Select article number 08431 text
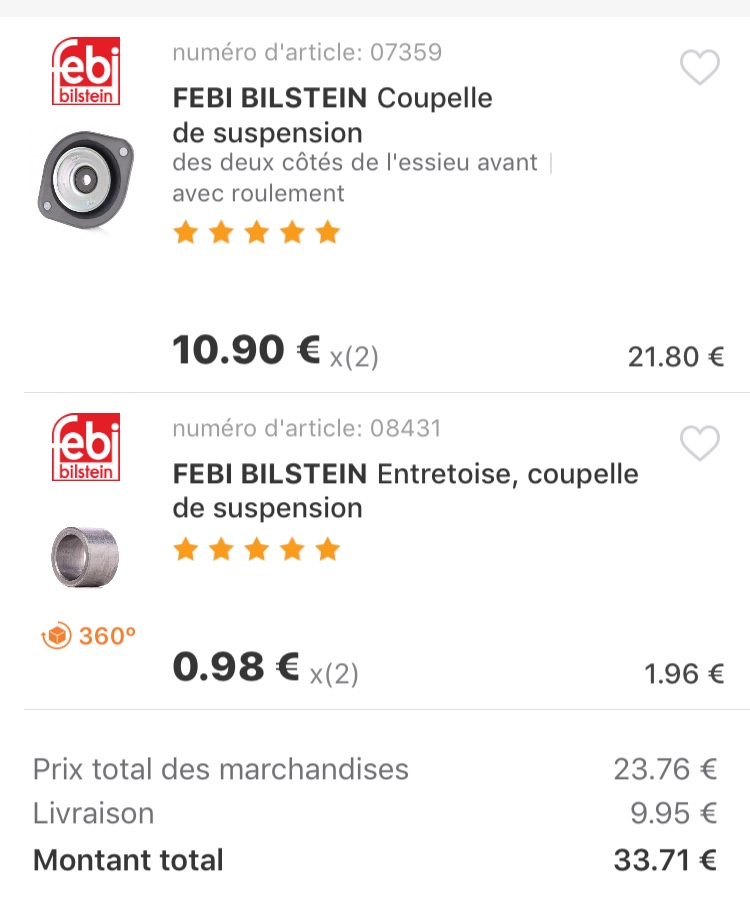The height and width of the screenshot is (911, 750). (307, 428)
